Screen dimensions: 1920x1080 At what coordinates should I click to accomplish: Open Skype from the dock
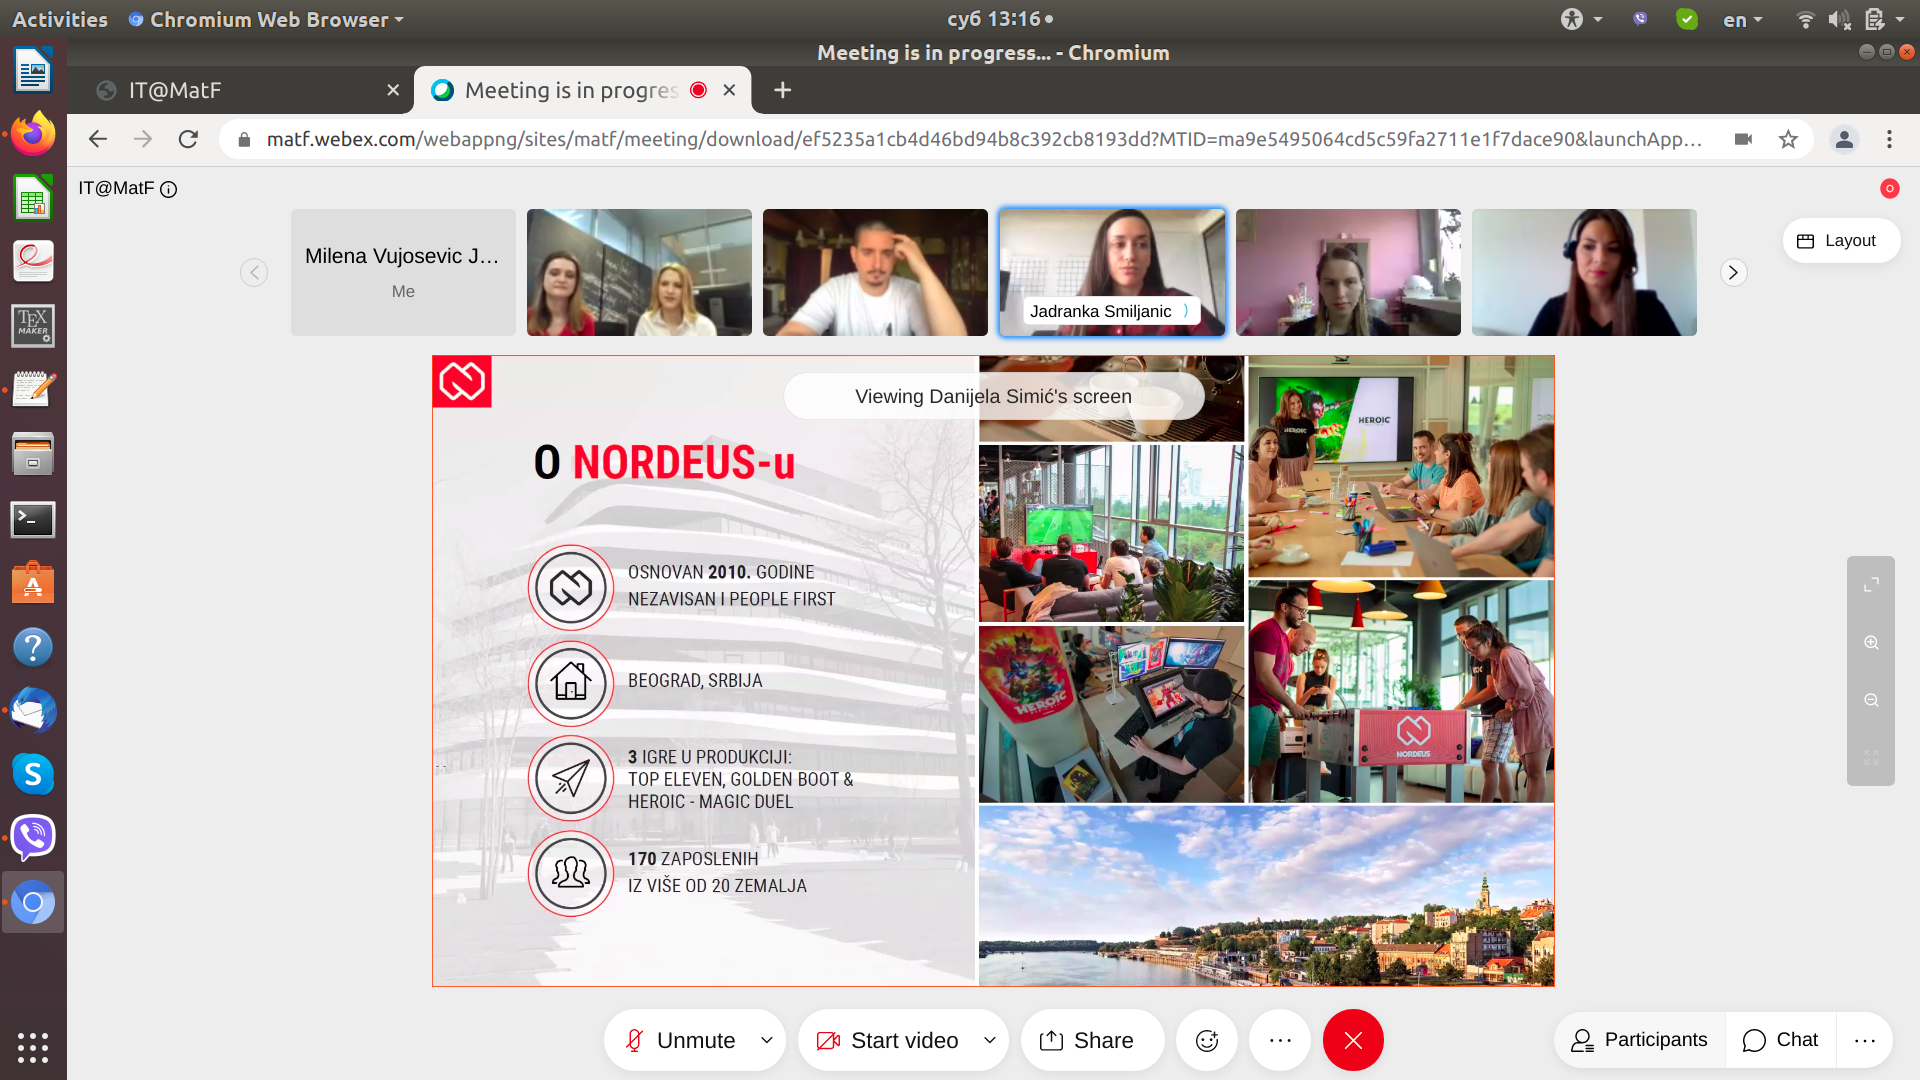(x=33, y=774)
